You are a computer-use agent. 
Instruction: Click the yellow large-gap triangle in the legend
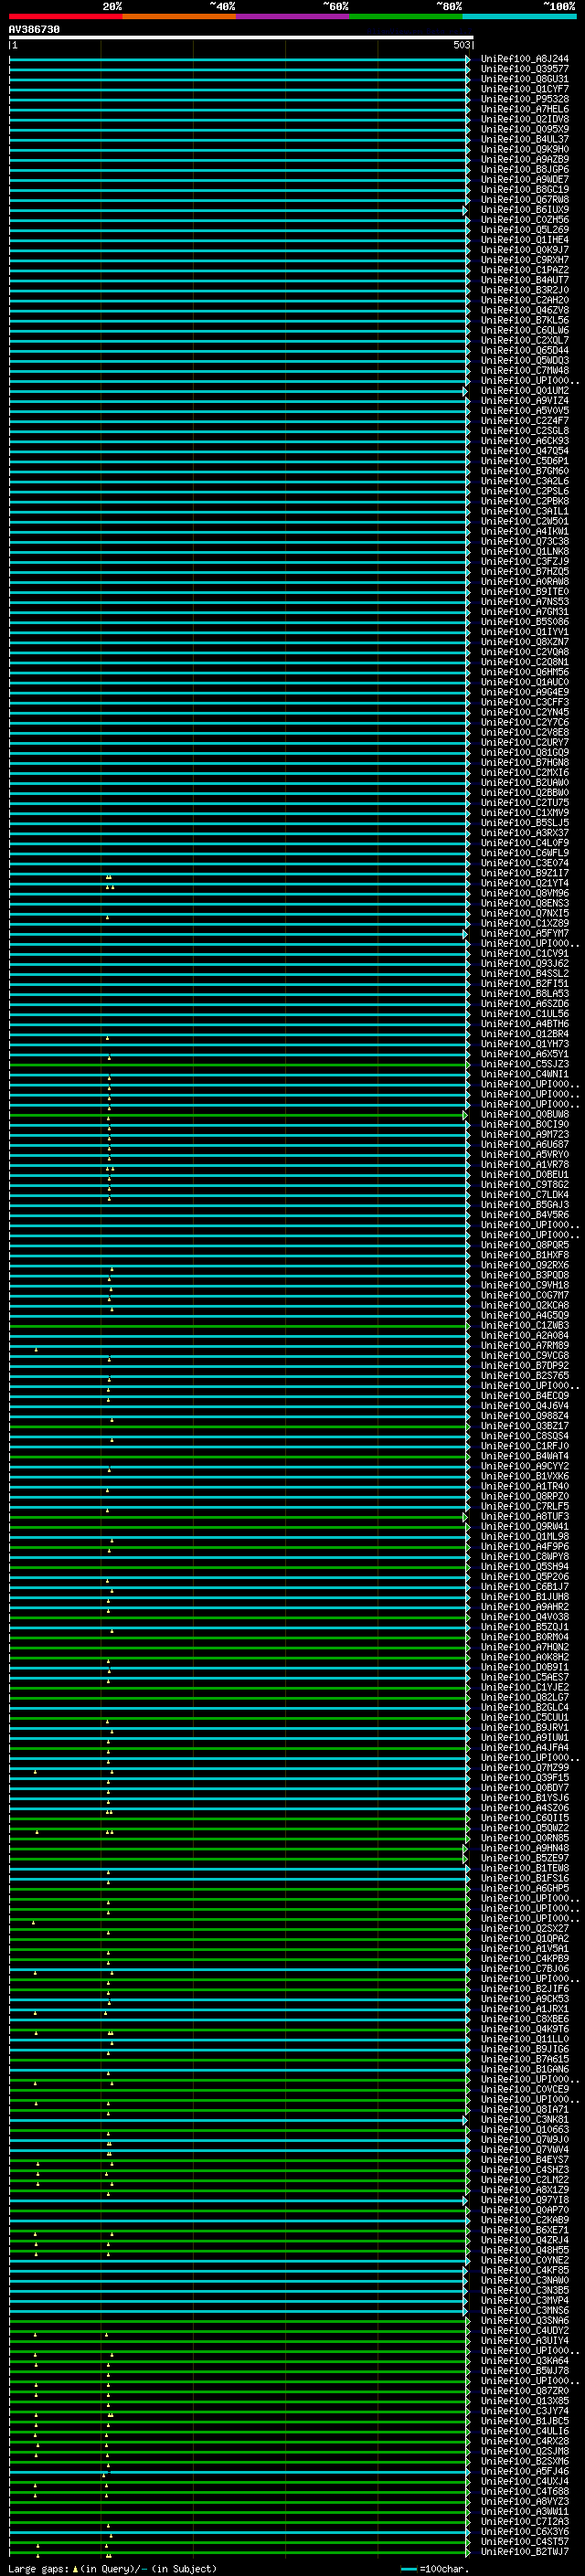click(75, 2569)
